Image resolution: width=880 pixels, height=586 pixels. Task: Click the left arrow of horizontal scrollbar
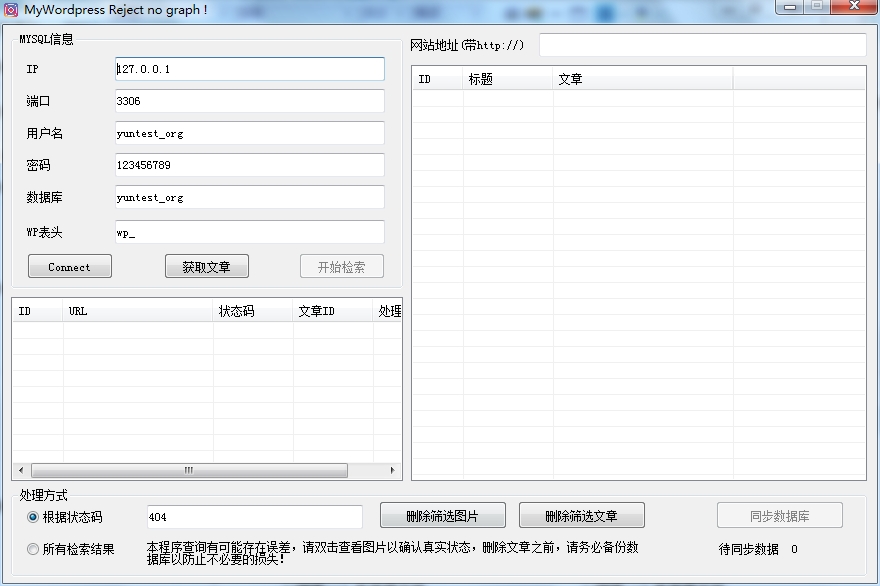click(21, 470)
